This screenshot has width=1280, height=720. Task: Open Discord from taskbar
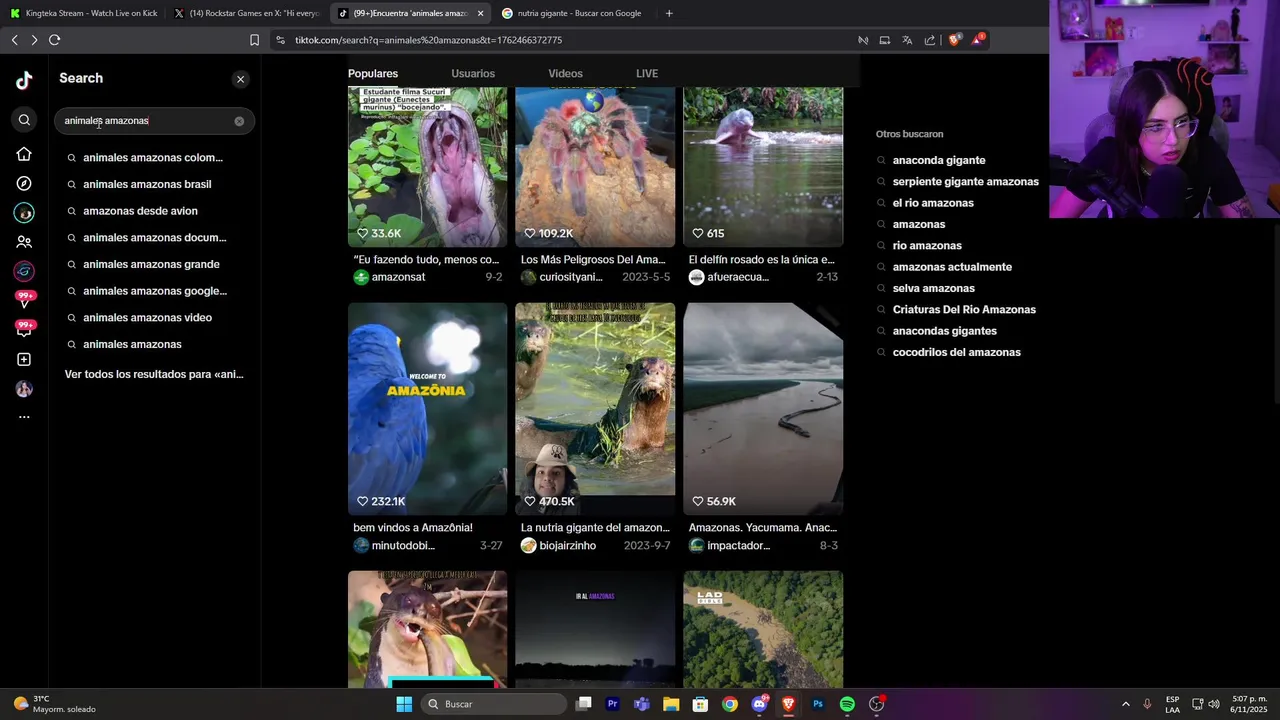759,704
